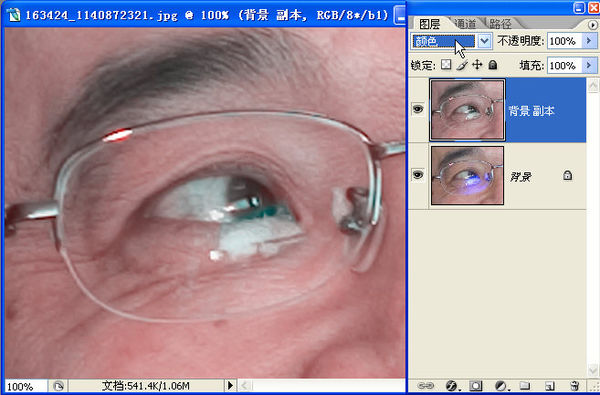Switch to the 通道 channels tab

point(466,24)
